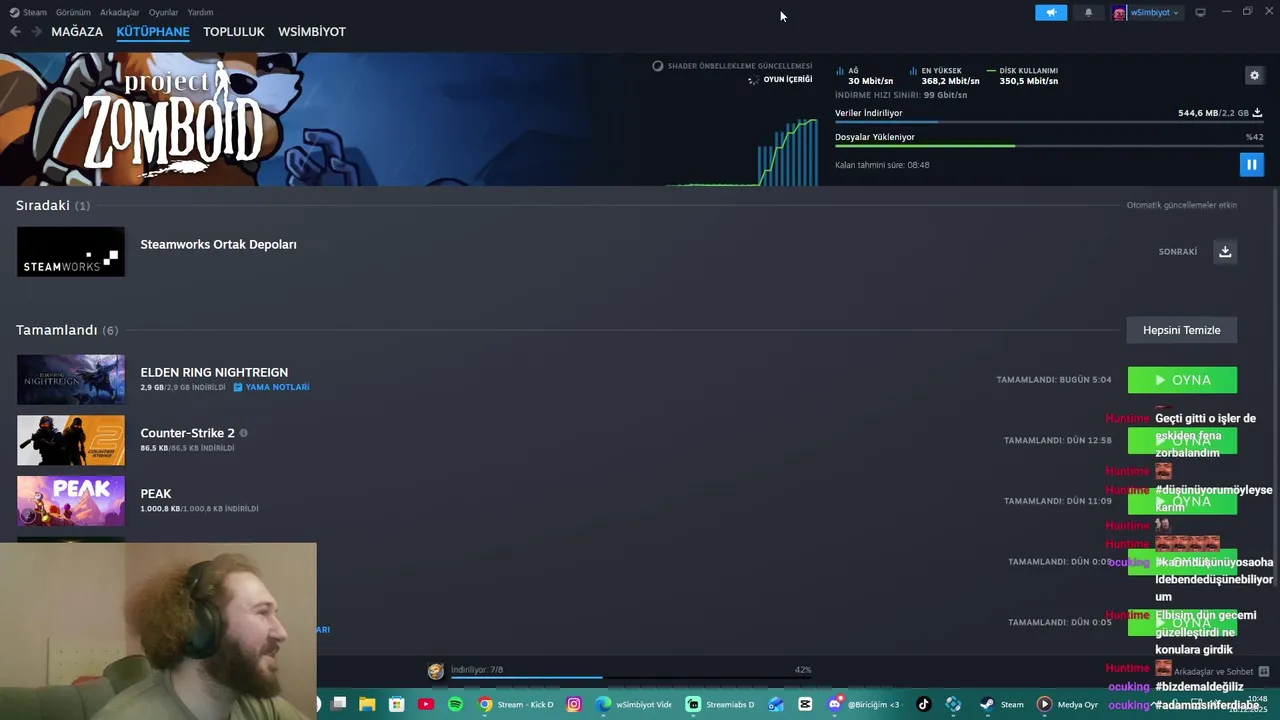The image size is (1280, 720).
Task: Open Microsoft Store from the taskbar
Action: [397, 704]
